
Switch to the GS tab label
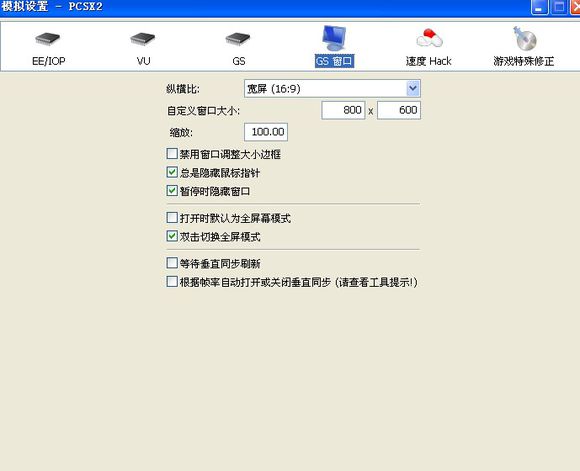click(239, 61)
